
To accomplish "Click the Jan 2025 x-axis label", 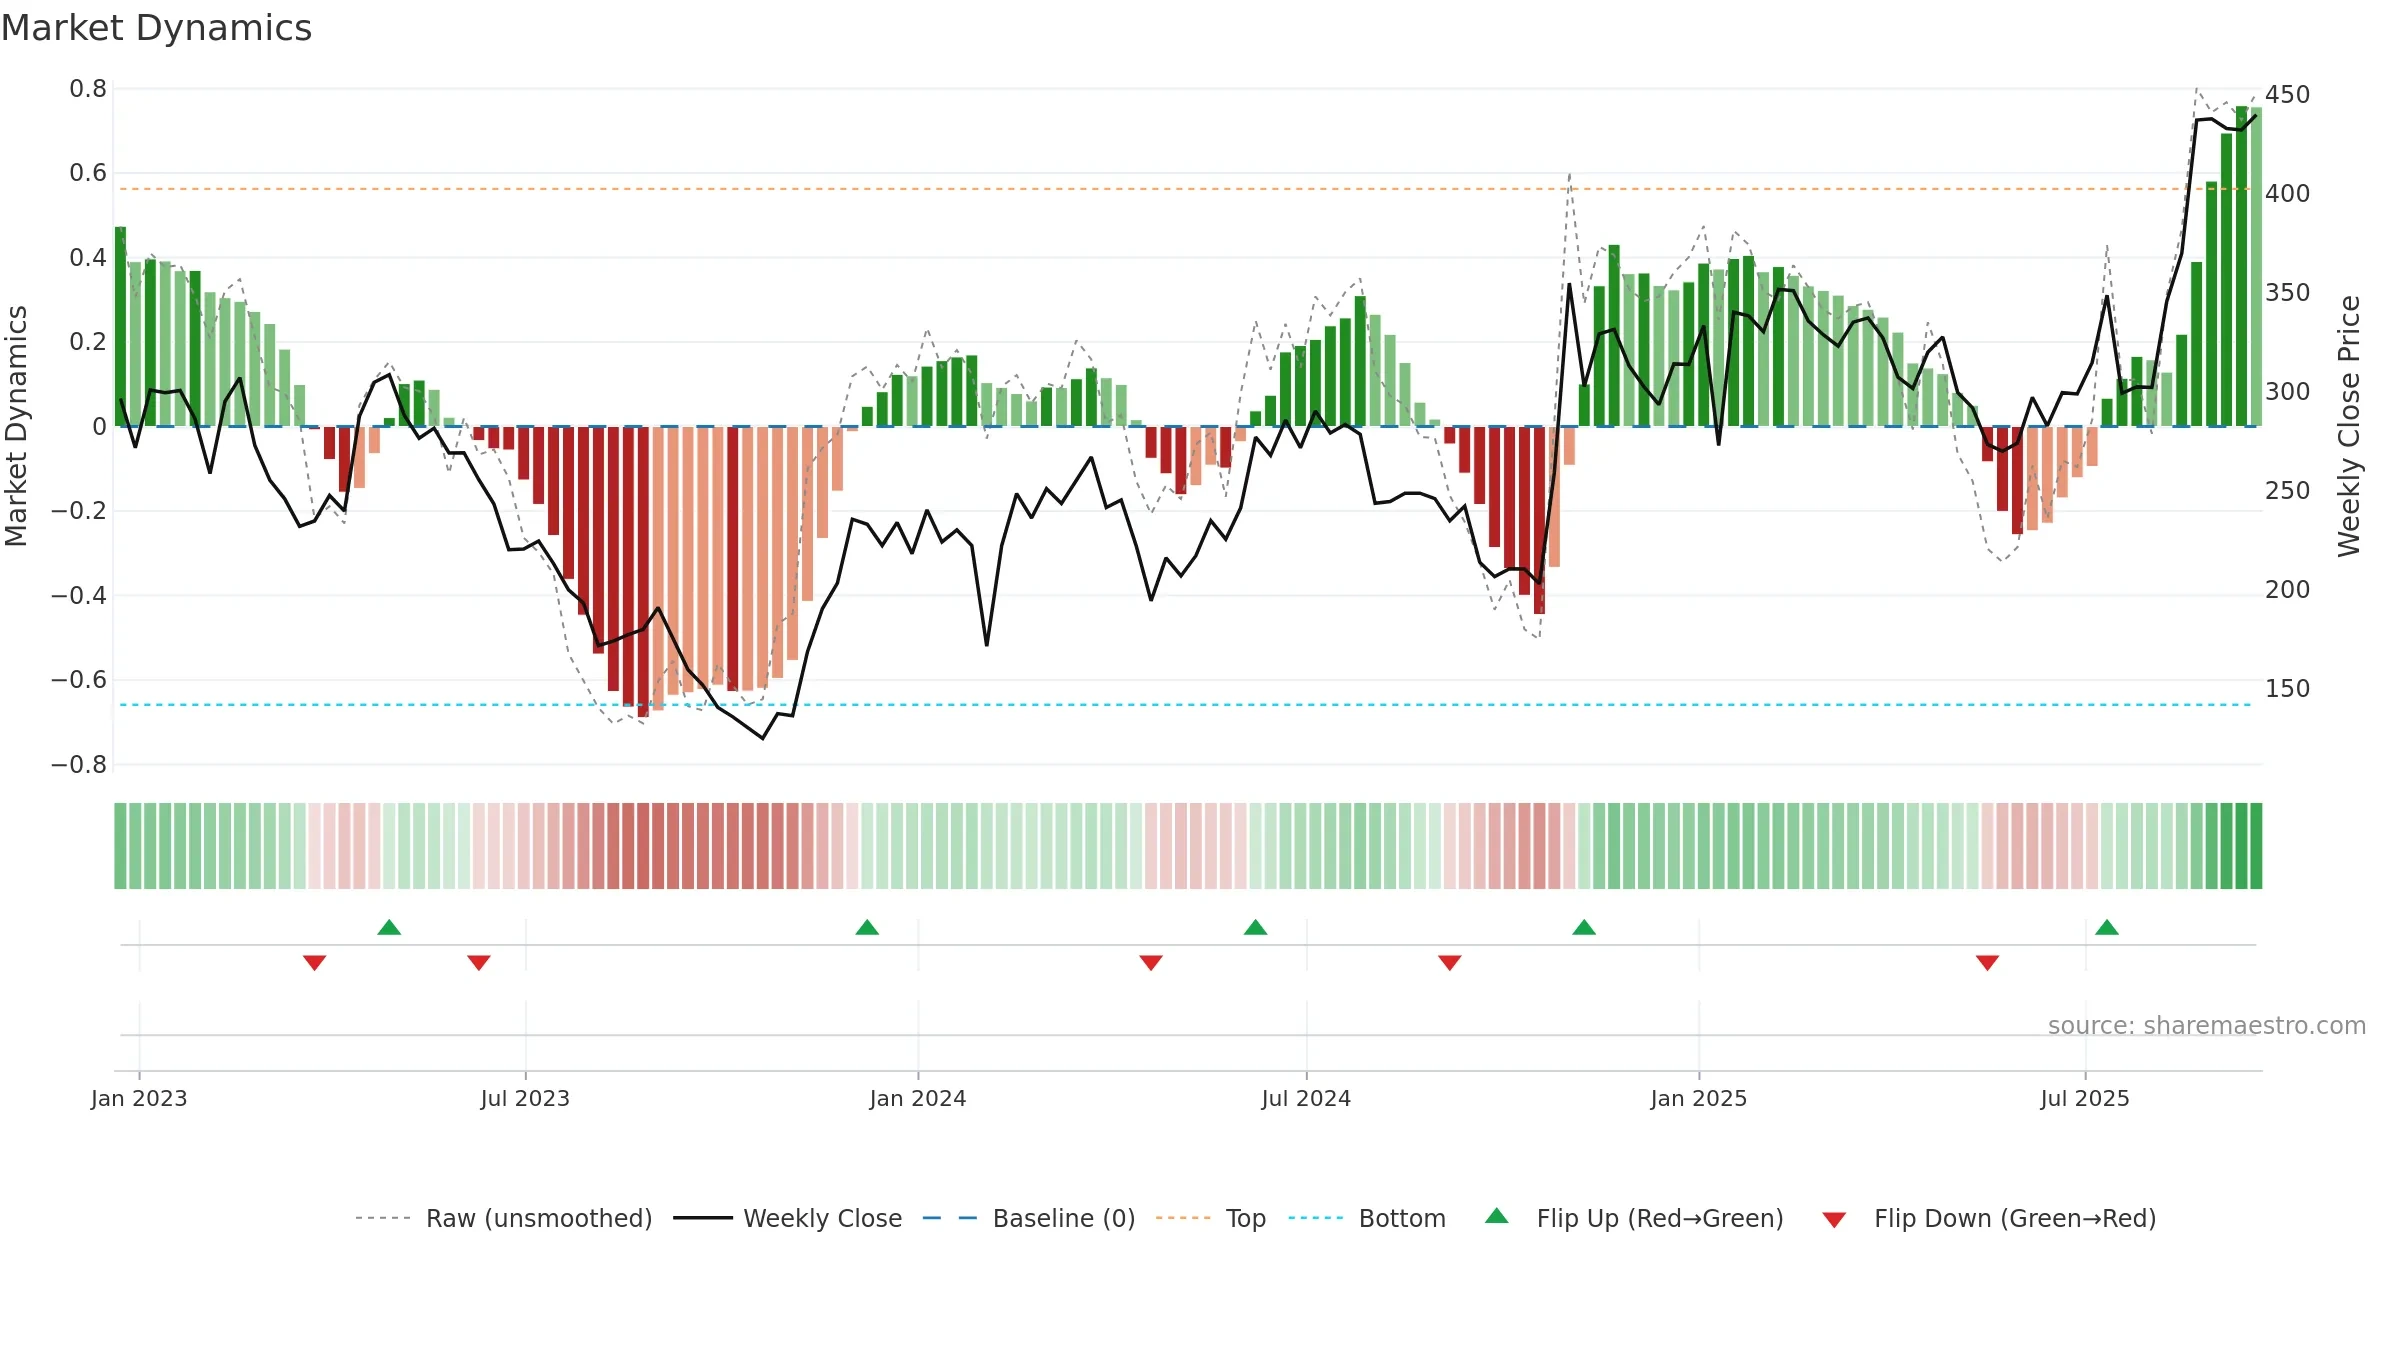I will point(1699,1098).
